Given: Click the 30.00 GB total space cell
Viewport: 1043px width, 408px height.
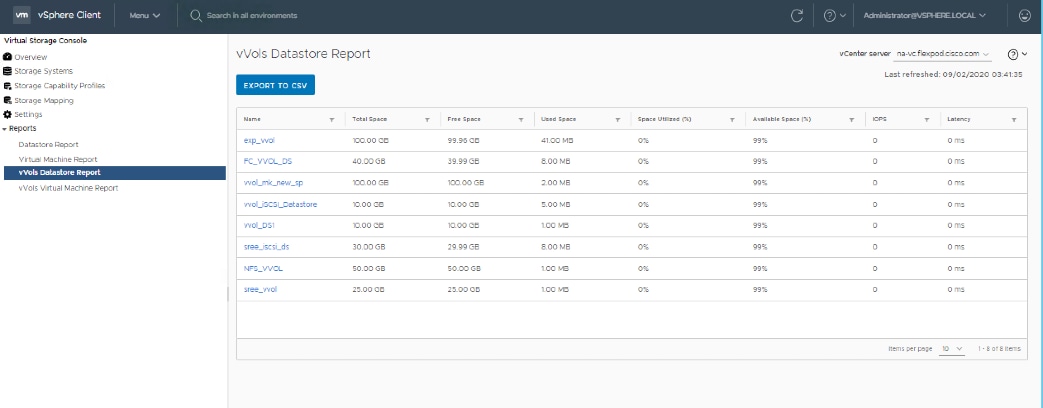Looking at the screenshot, I should pyautogui.click(x=368, y=247).
